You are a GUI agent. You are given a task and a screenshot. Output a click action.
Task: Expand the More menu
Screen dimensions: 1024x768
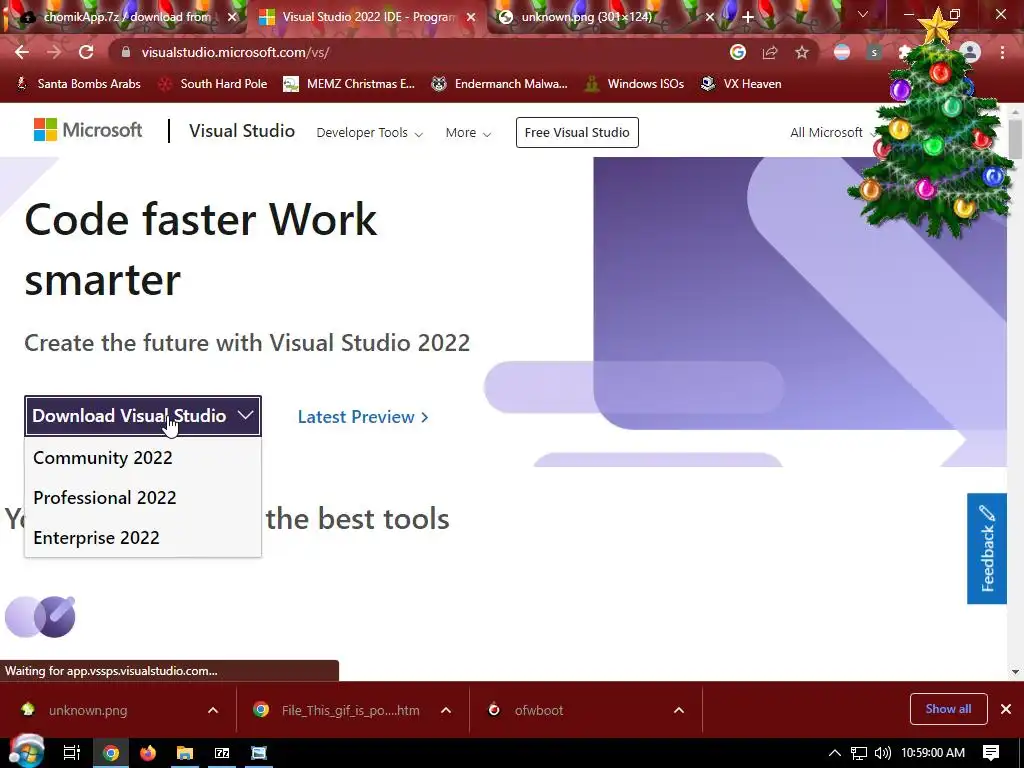coord(468,133)
